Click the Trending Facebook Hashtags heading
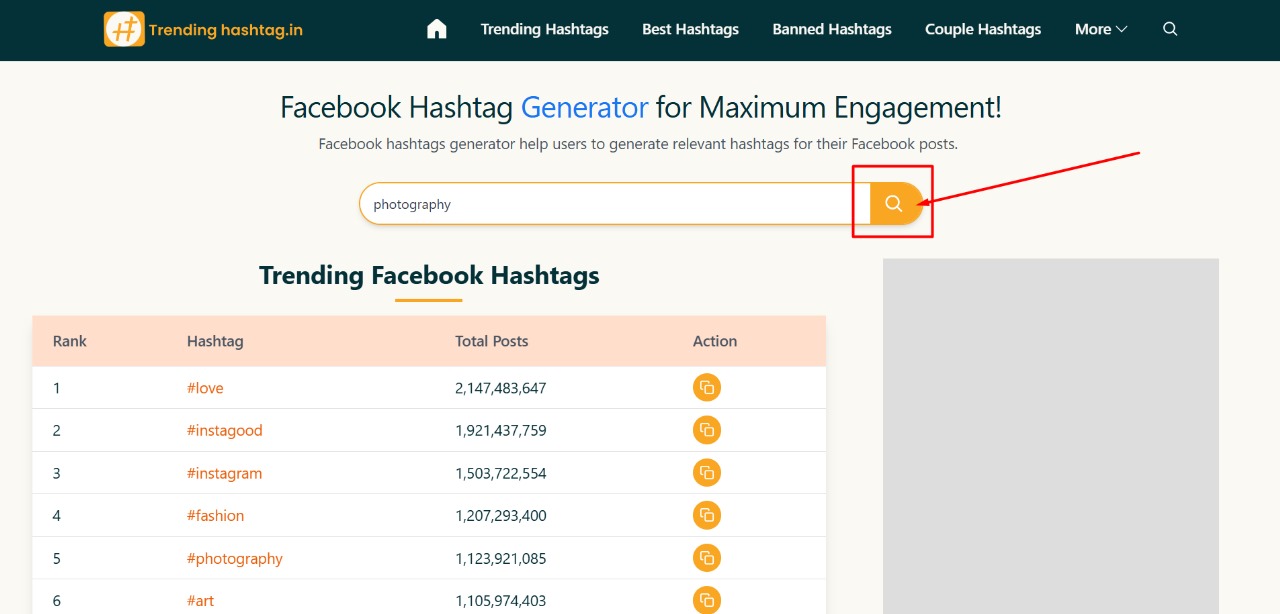1280x614 pixels. point(429,275)
